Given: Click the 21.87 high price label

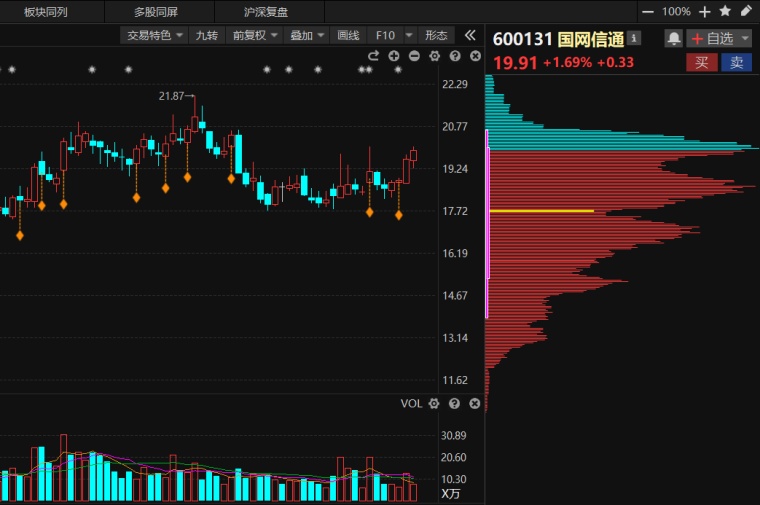Looking at the screenshot, I should pyautogui.click(x=172, y=96).
